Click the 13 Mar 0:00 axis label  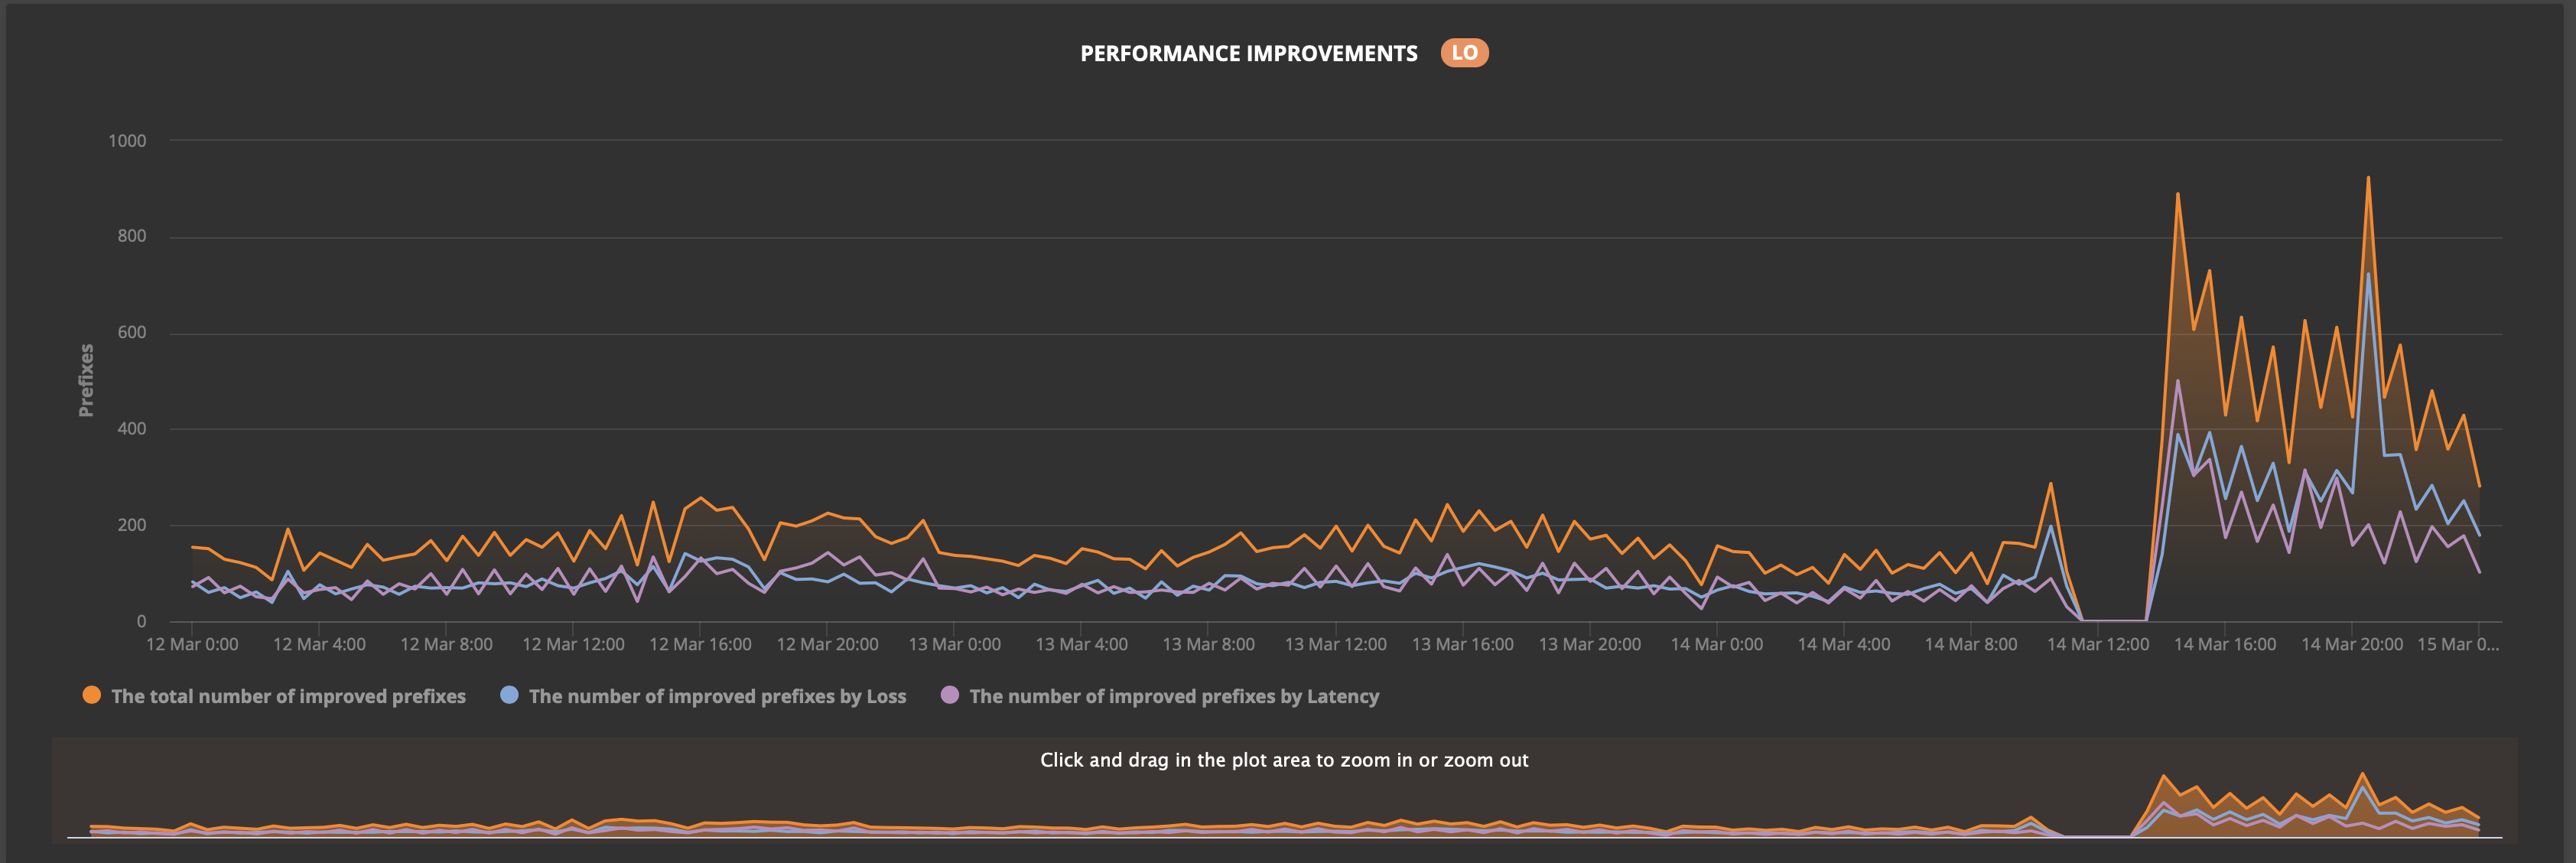point(954,644)
